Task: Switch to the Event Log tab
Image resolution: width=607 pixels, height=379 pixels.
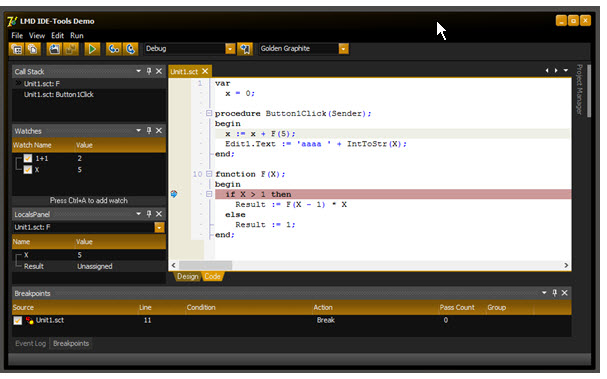Action: point(30,343)
